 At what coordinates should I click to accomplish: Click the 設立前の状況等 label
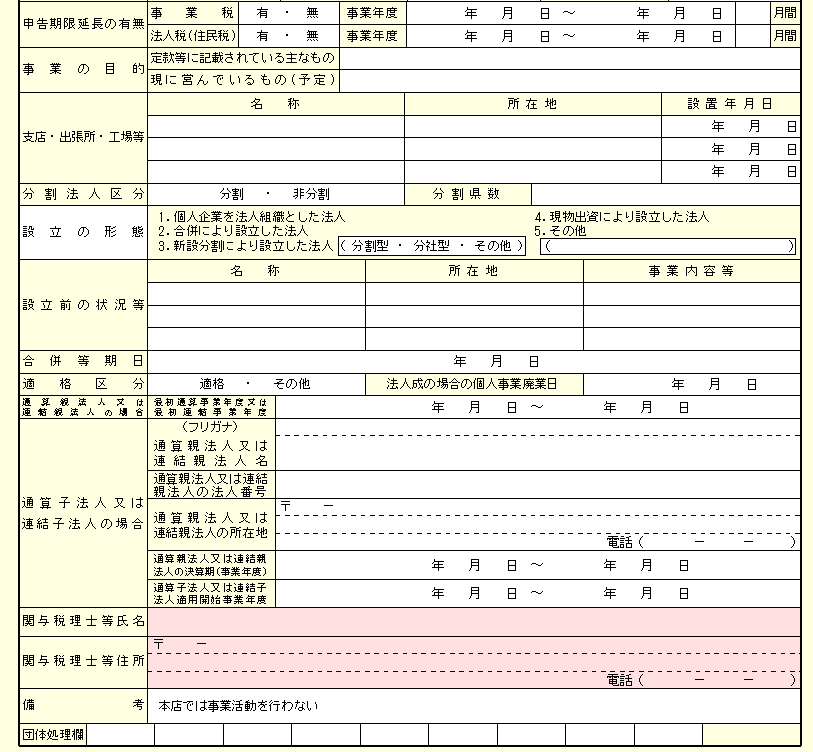(x=83, y=305)
